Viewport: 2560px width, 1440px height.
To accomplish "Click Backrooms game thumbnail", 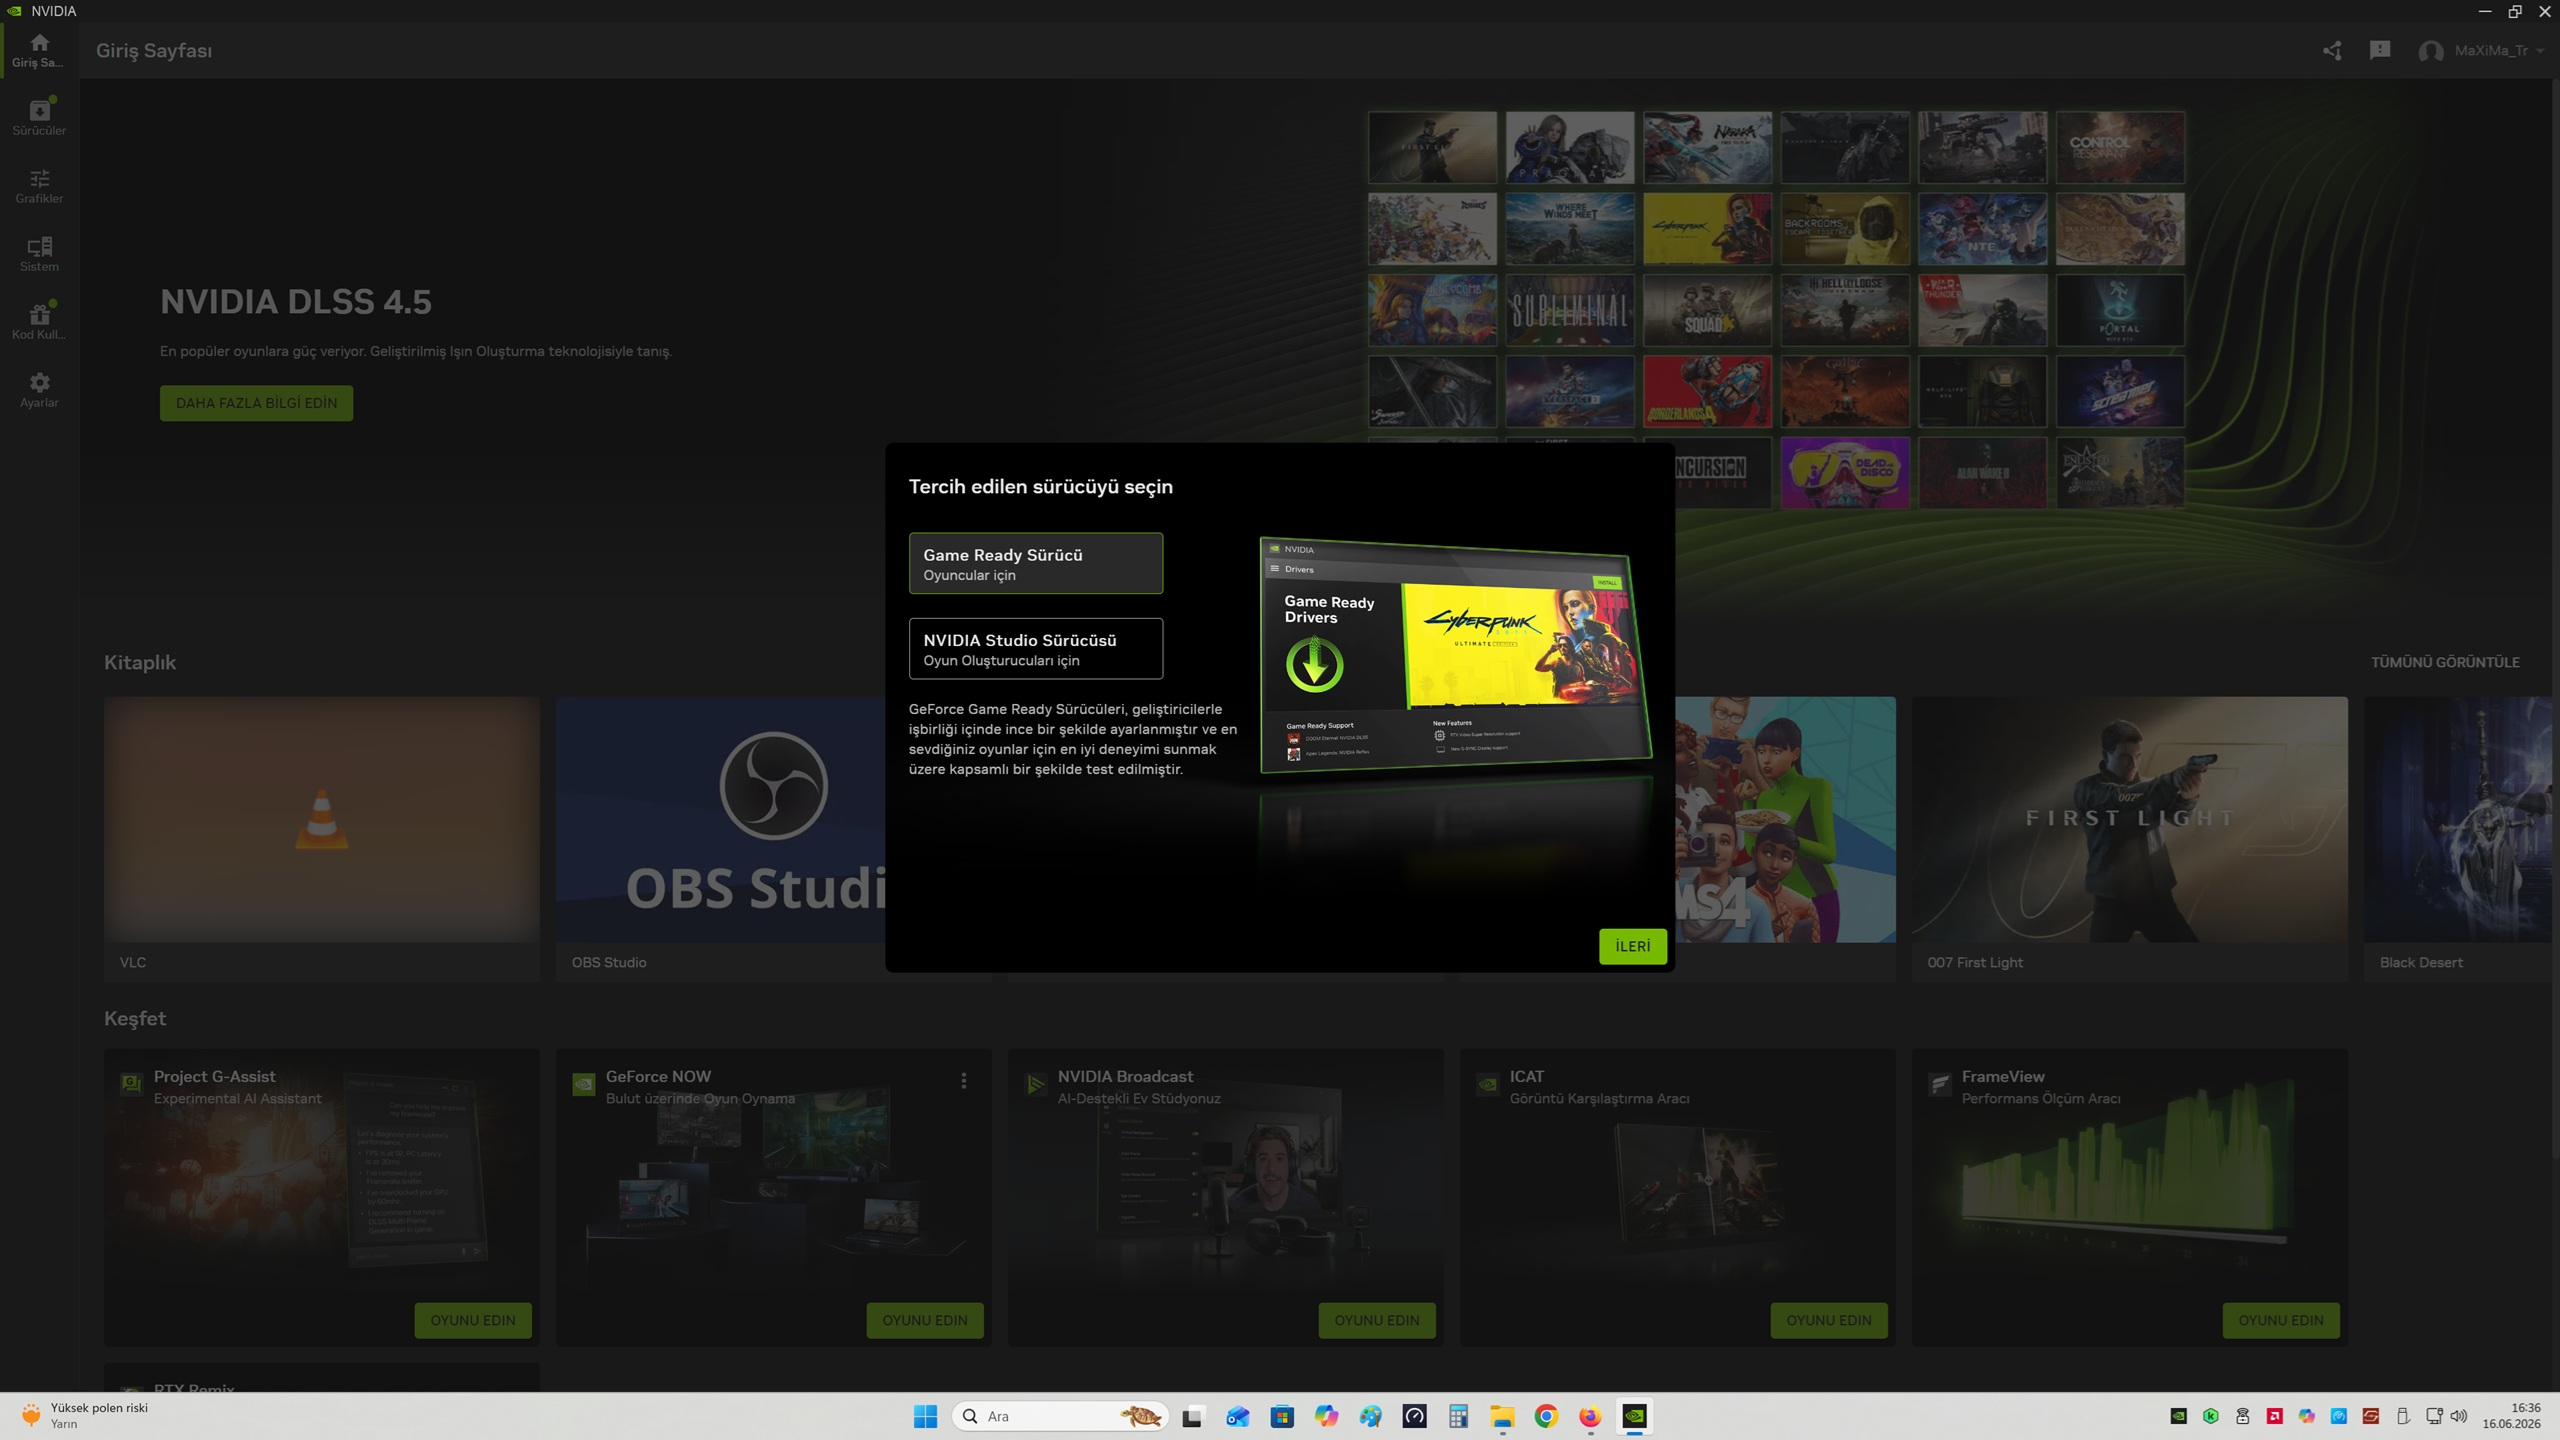I will click(x=1845, y=229).
